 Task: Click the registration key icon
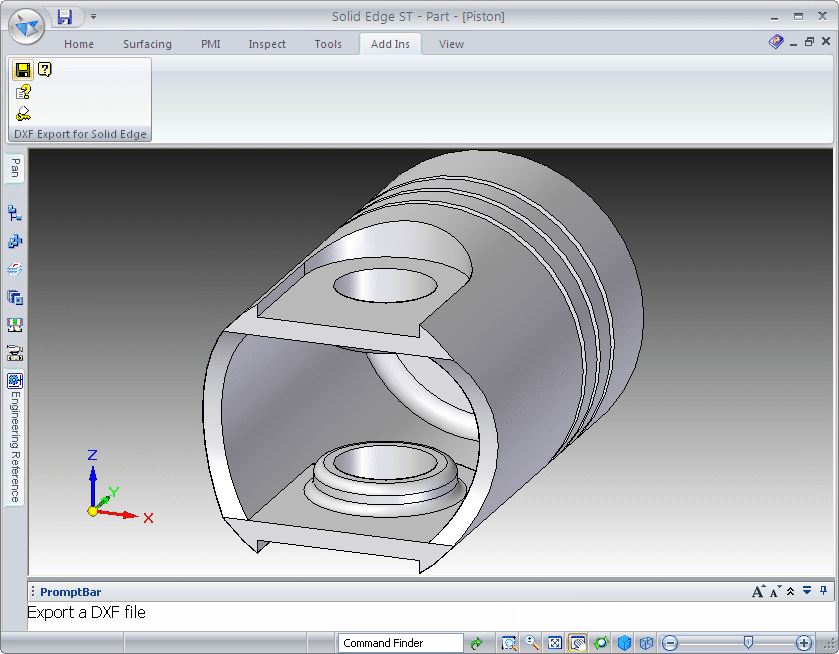23,114
